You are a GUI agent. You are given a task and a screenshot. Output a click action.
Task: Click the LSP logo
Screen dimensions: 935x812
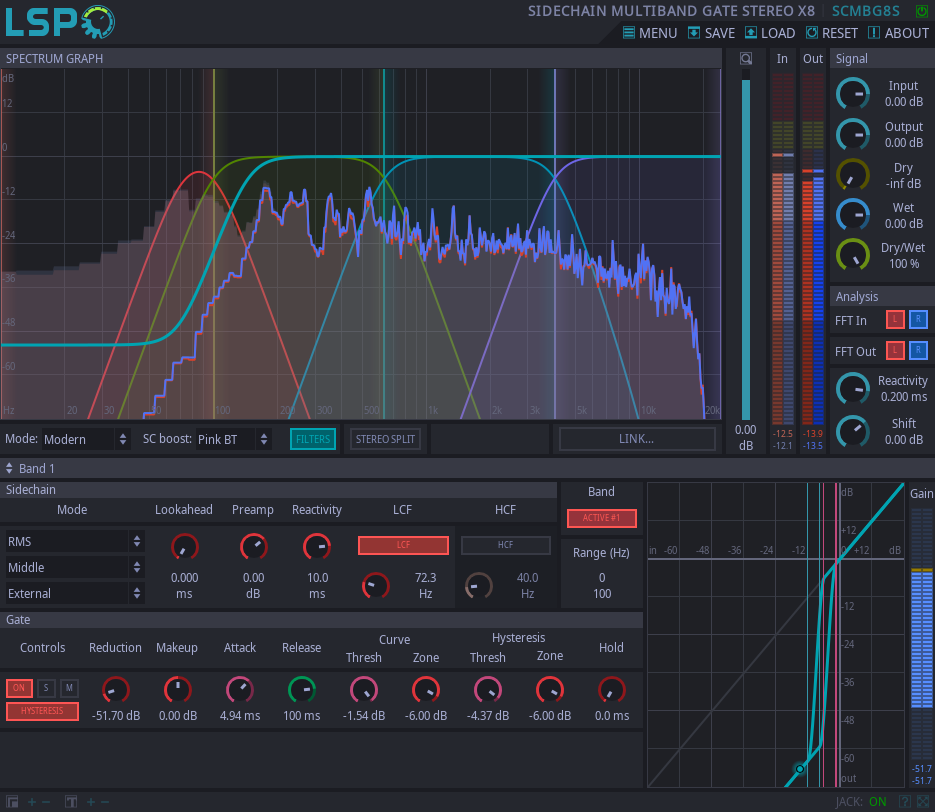click(x=60, y=22)
